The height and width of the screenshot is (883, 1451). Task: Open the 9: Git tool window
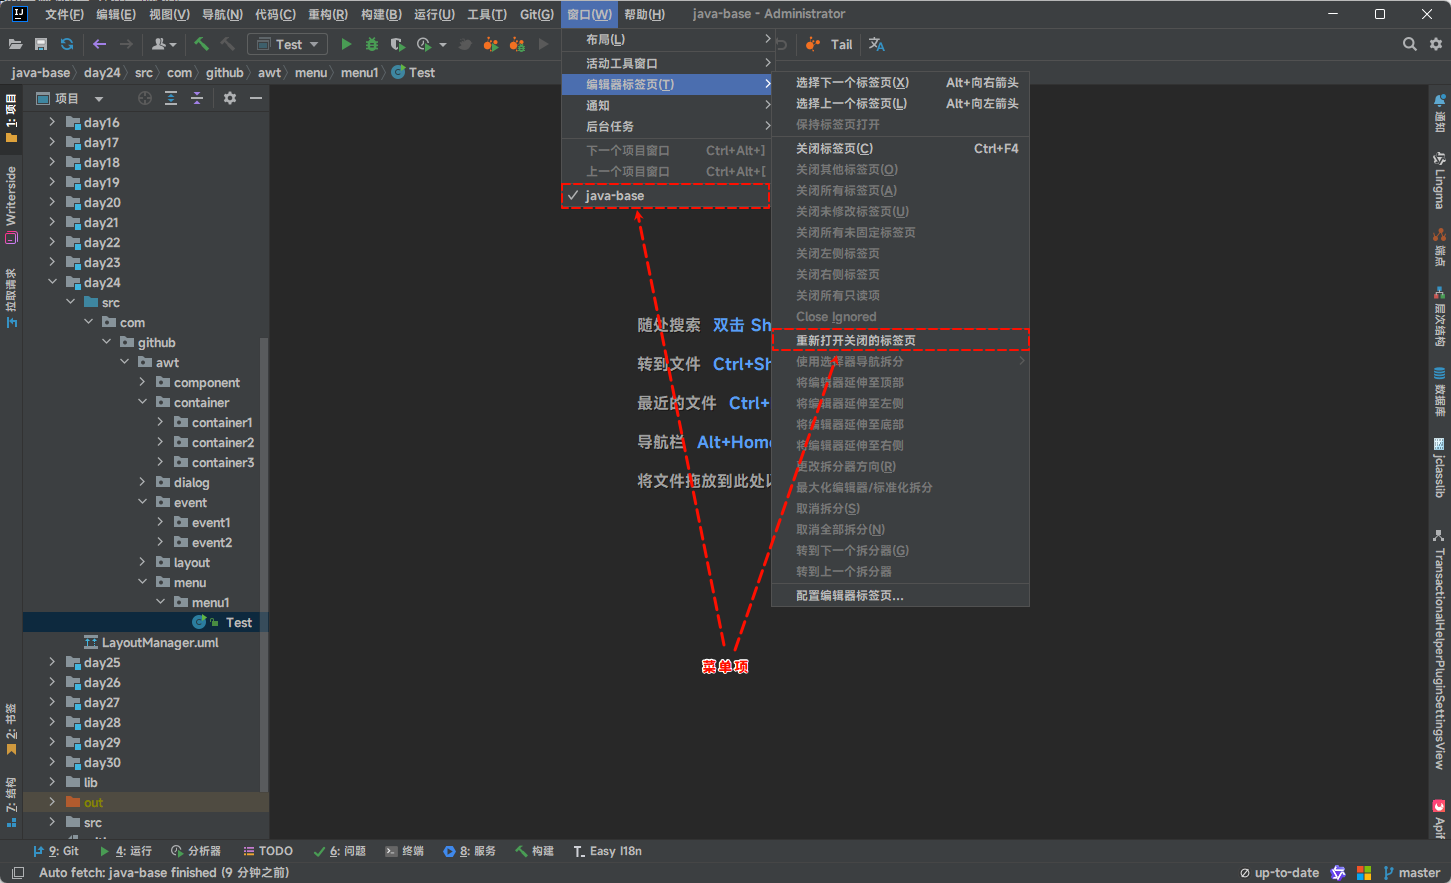tap(56, 851)
